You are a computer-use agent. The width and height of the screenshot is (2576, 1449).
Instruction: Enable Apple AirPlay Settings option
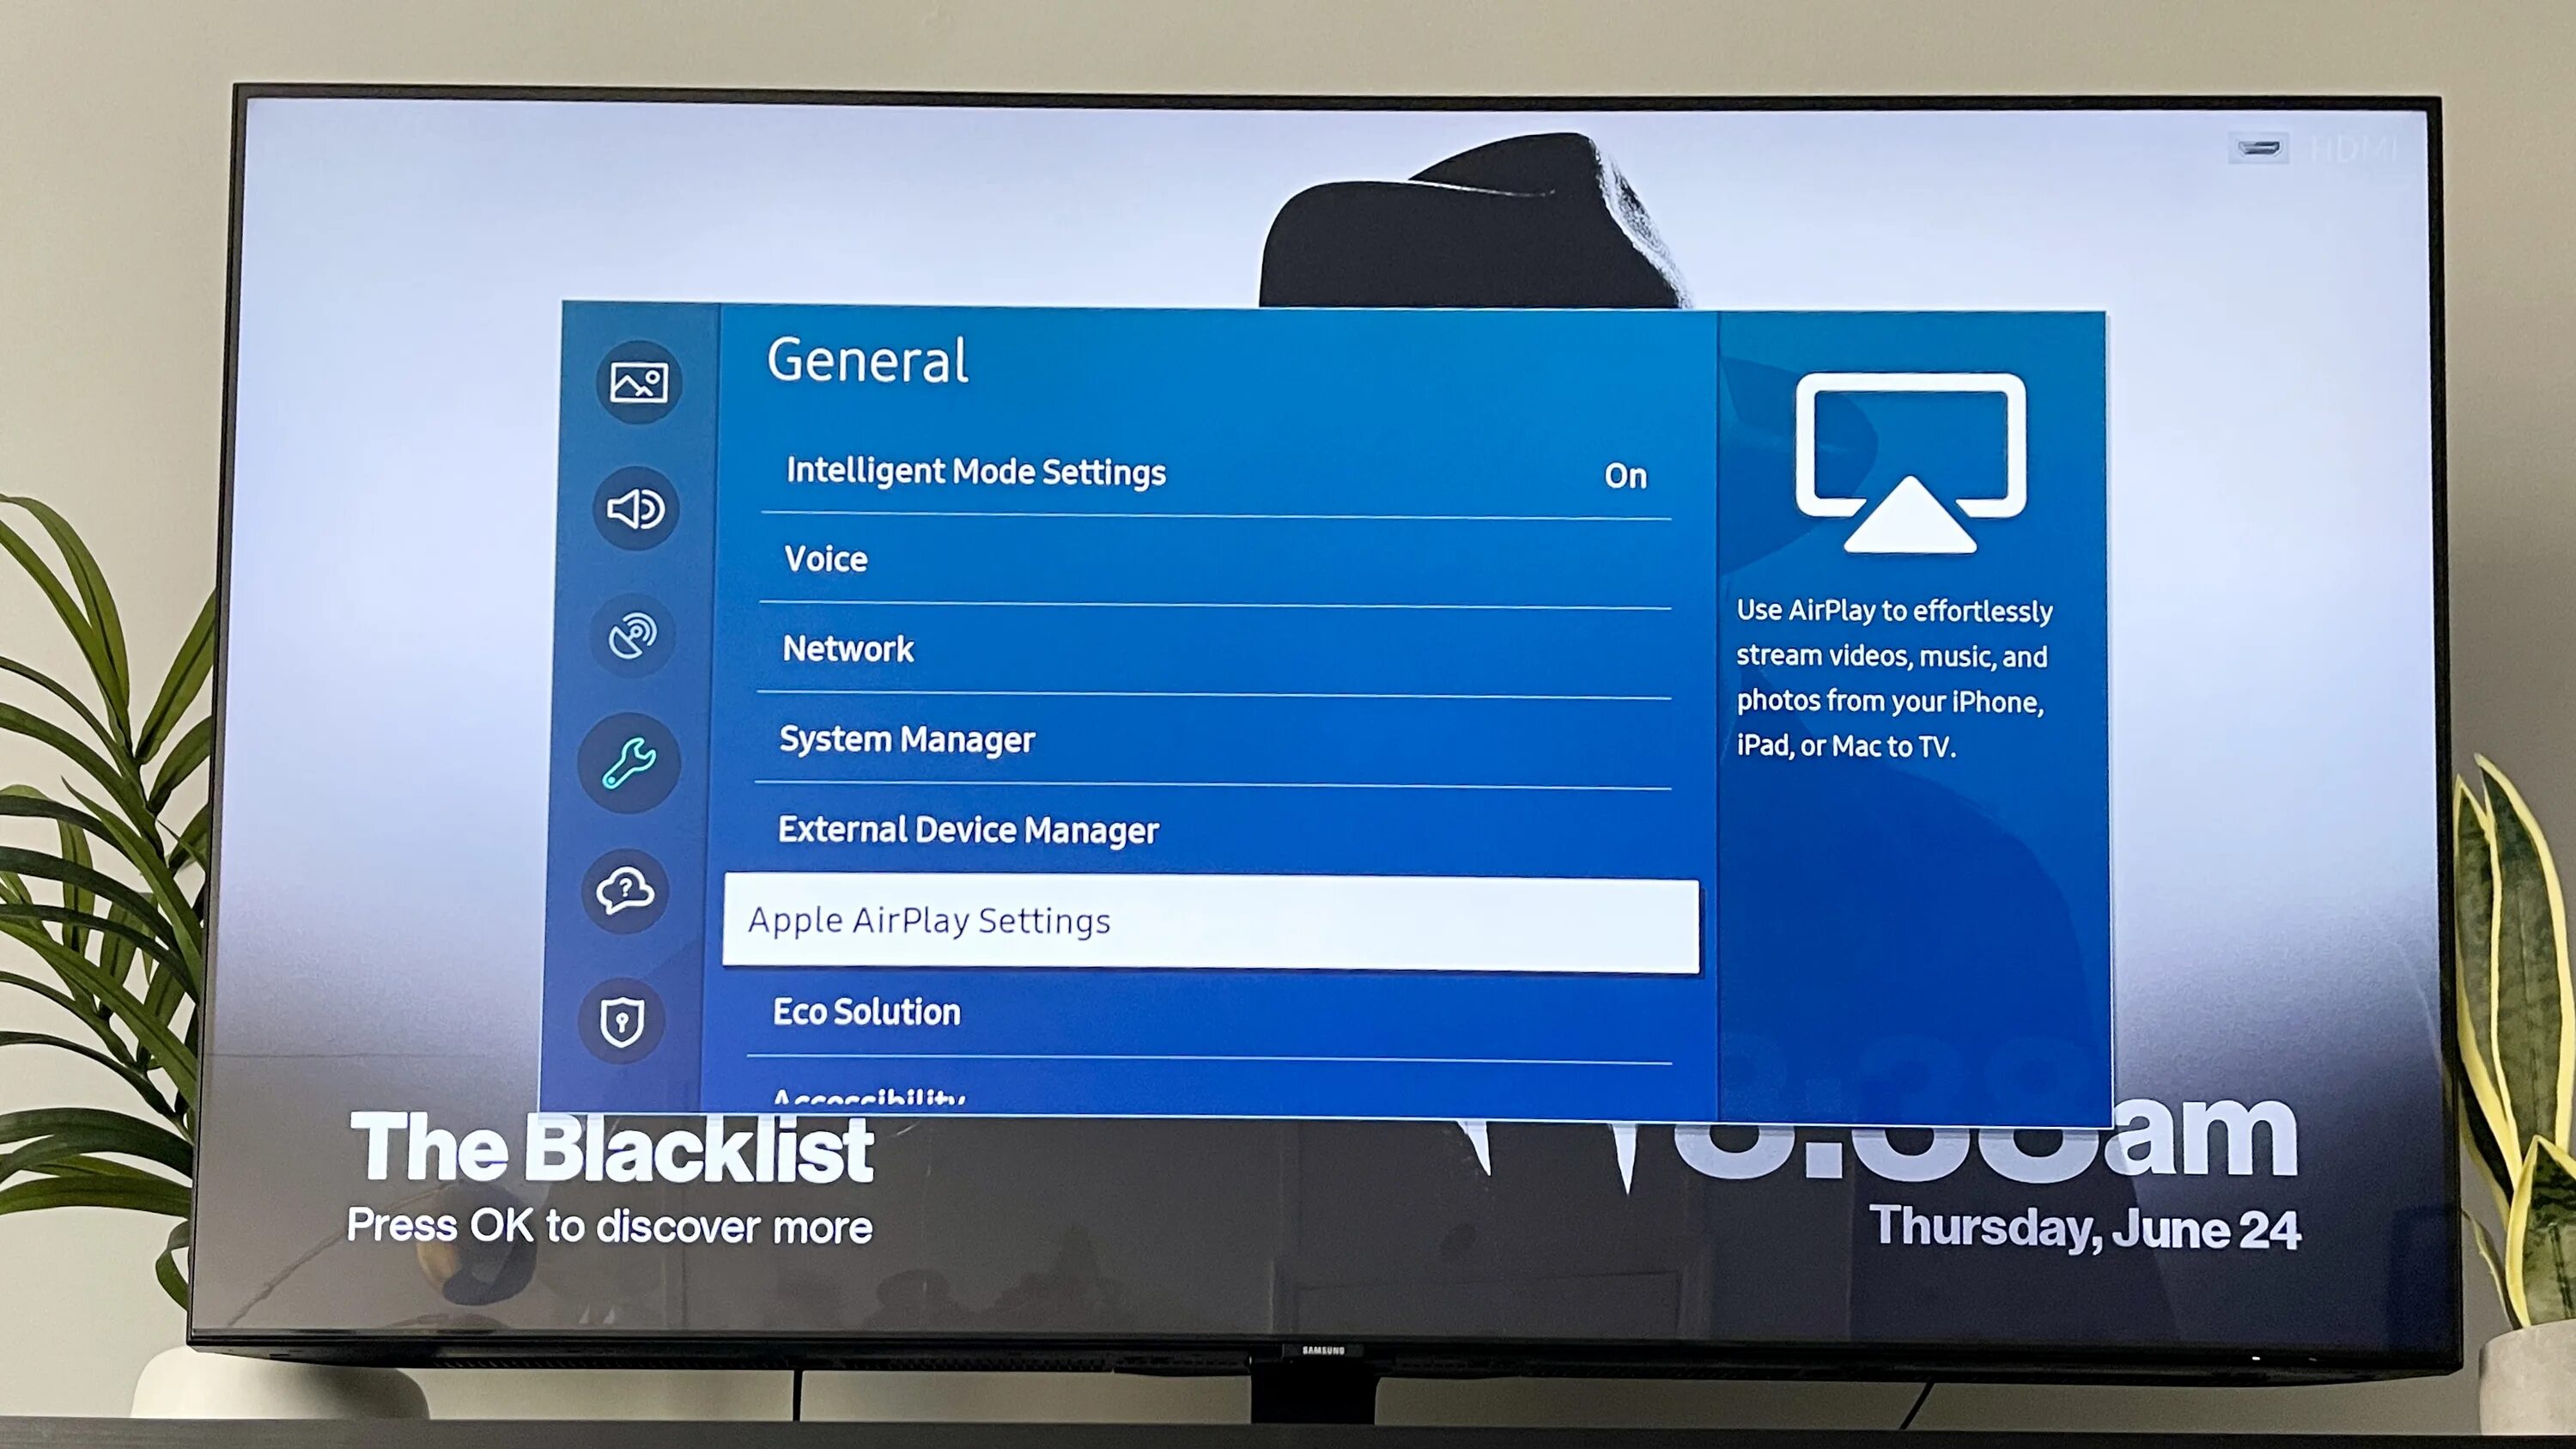click(1216, 918)
